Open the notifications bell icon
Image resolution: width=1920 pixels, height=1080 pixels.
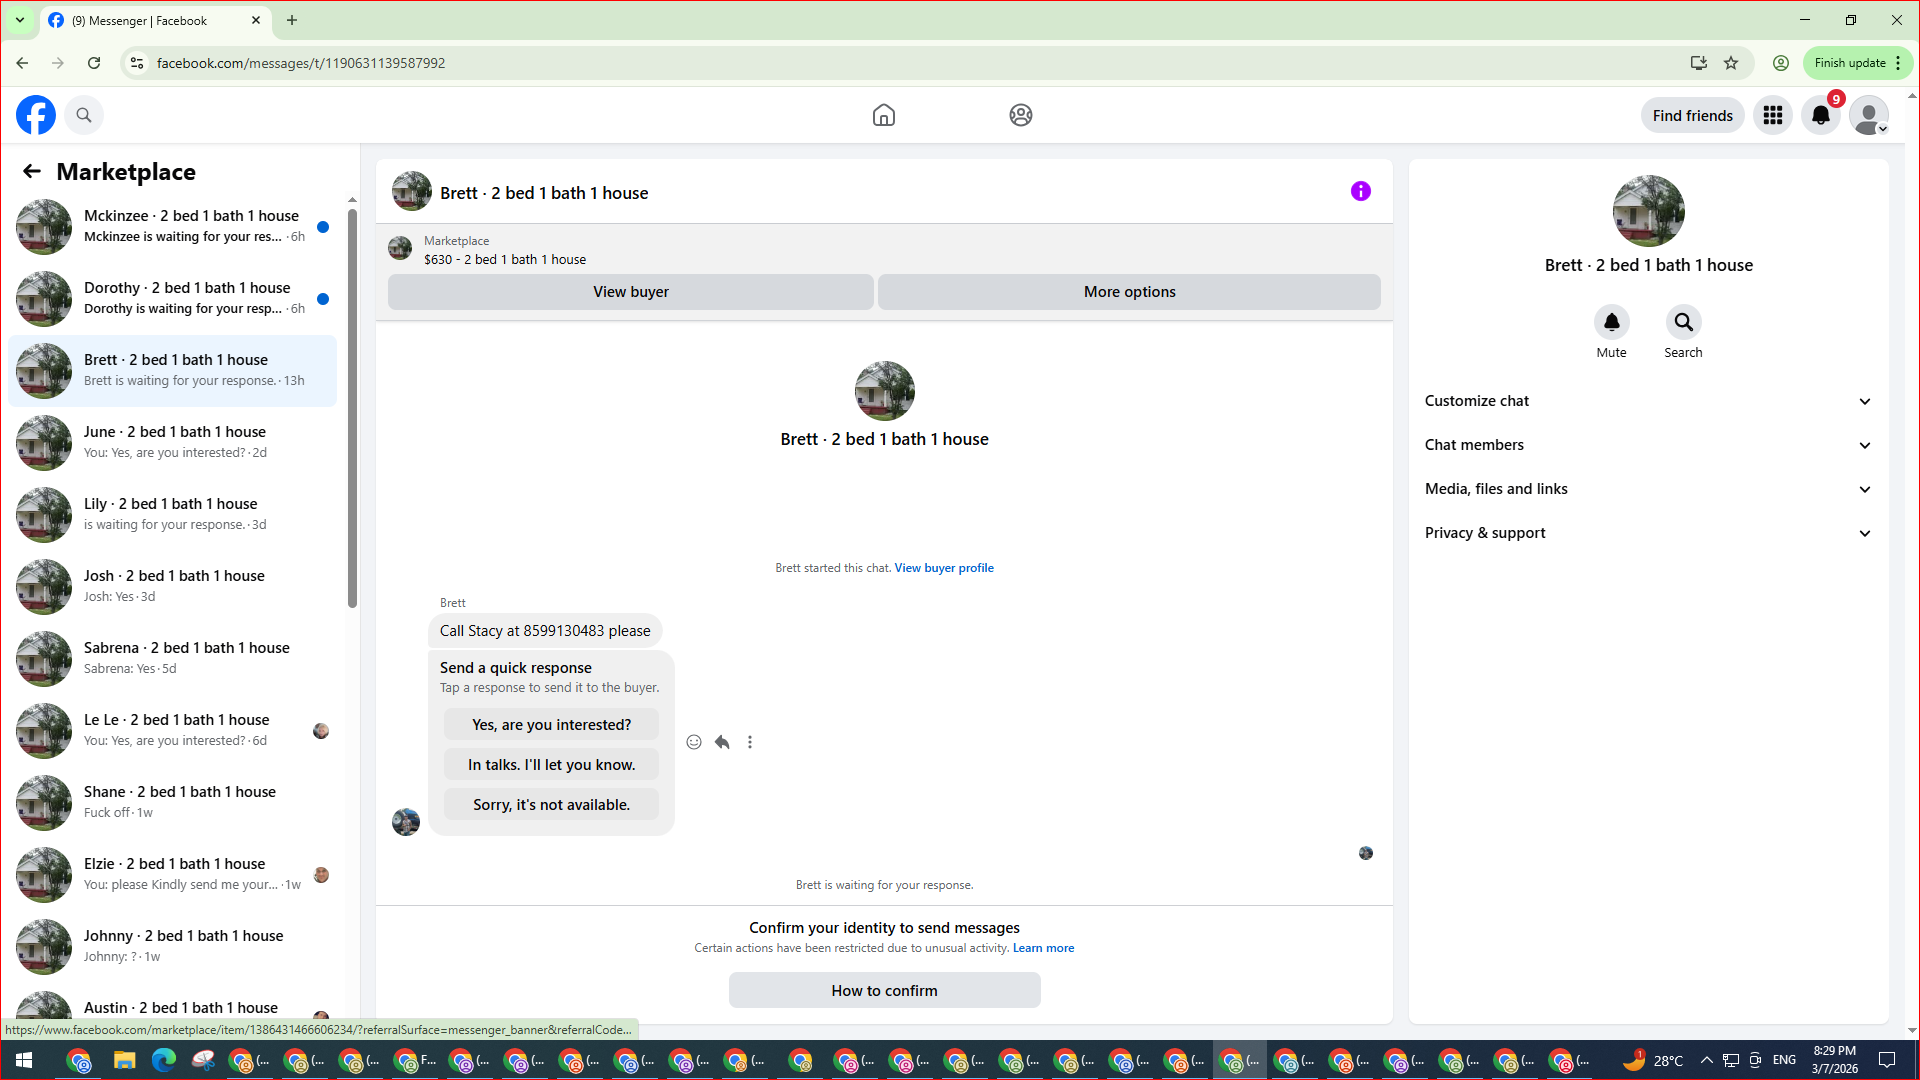pyautogui.click(x=1821, y=115)
